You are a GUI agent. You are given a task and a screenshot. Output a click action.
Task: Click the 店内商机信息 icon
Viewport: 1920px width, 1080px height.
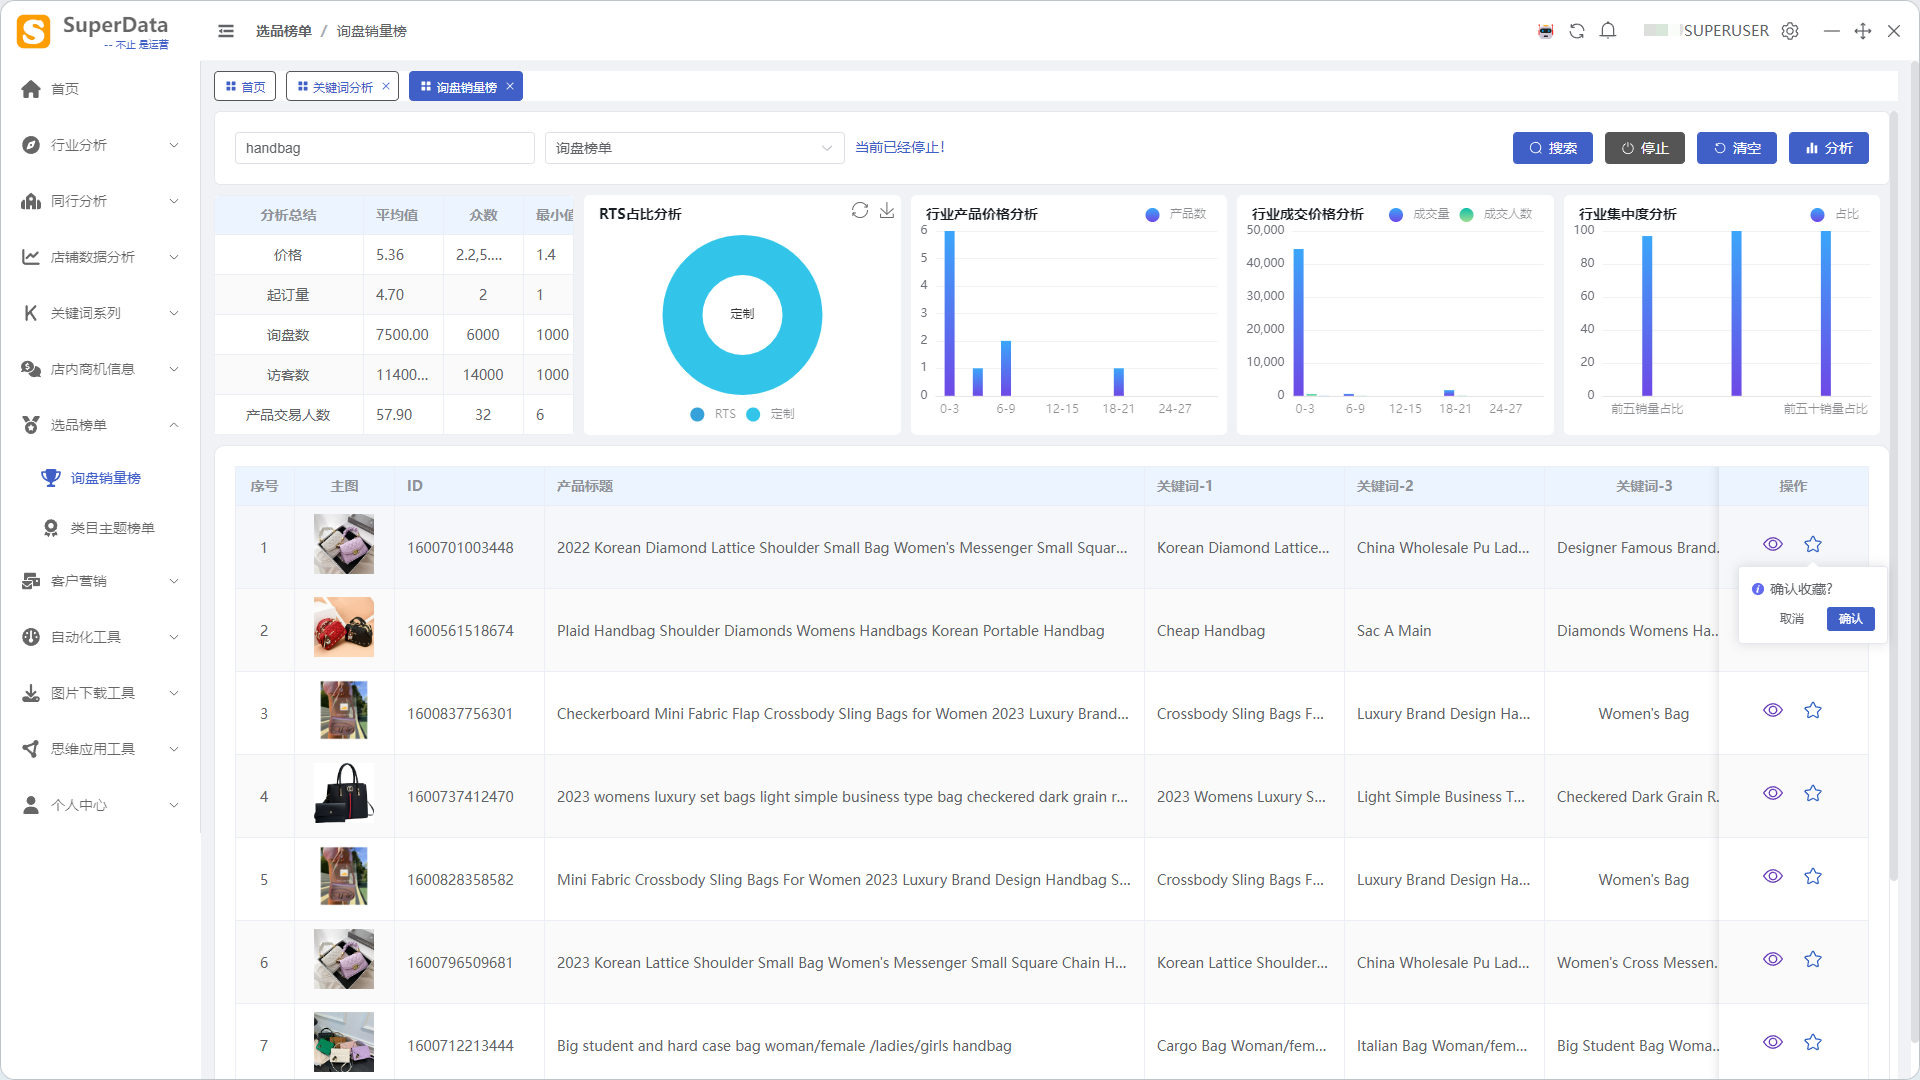click(31, 369)
